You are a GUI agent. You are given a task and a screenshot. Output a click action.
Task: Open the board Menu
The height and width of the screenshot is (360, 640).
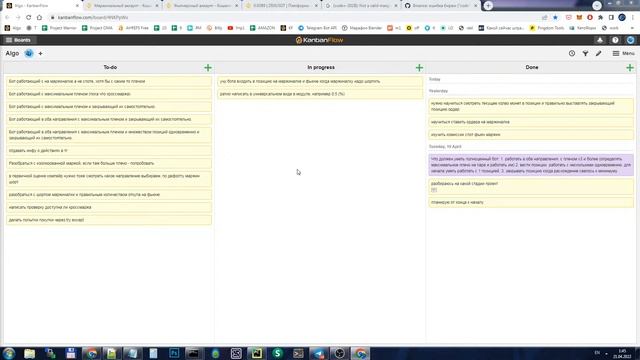click(624, 53)
